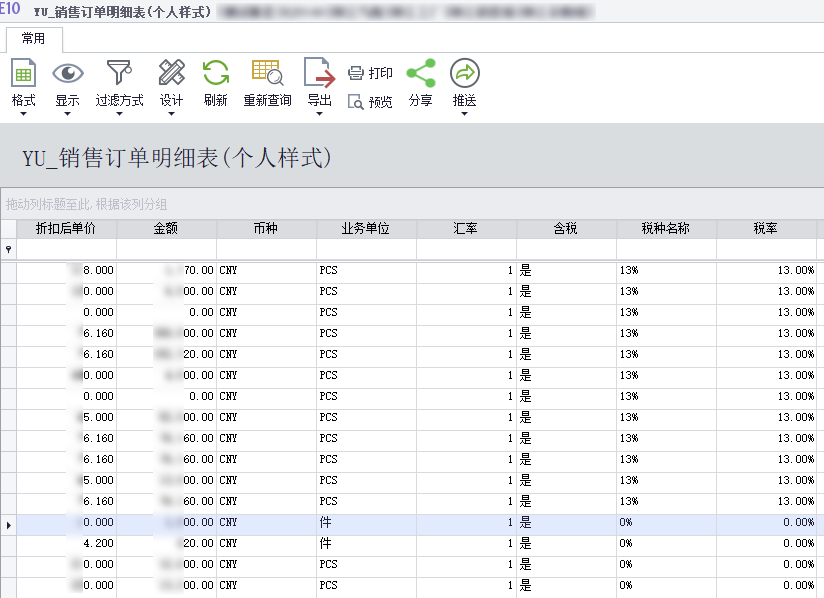Viewport: 824px width, 598px height.
Task: Expand the 显示 dropdown arrow
Action: click(67, 114)
